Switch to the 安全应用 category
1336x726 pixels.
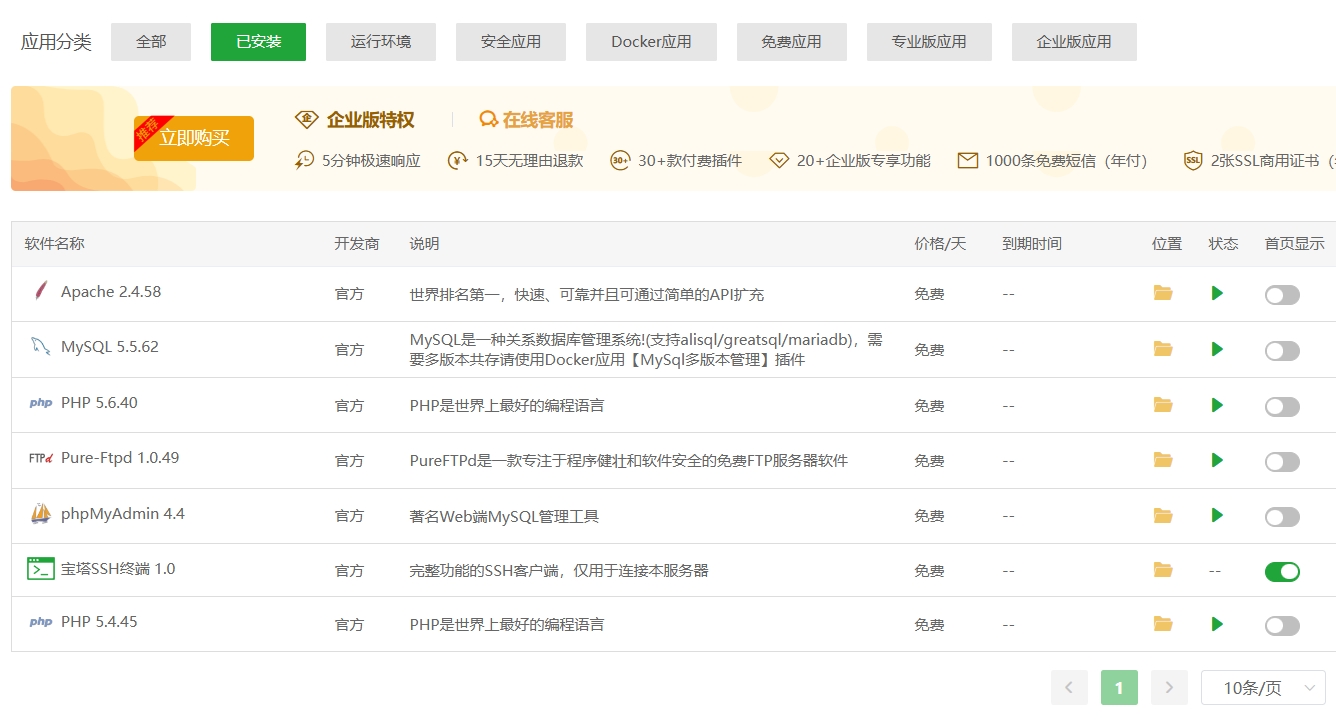511,42
